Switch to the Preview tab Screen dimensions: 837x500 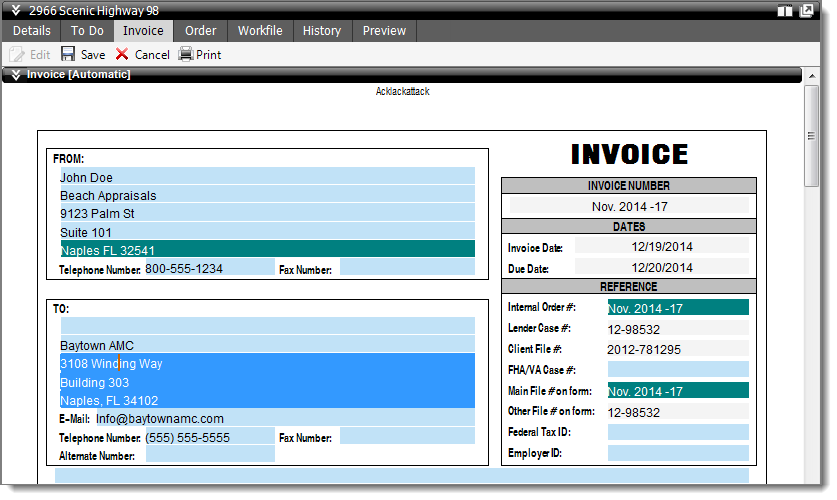384,31
